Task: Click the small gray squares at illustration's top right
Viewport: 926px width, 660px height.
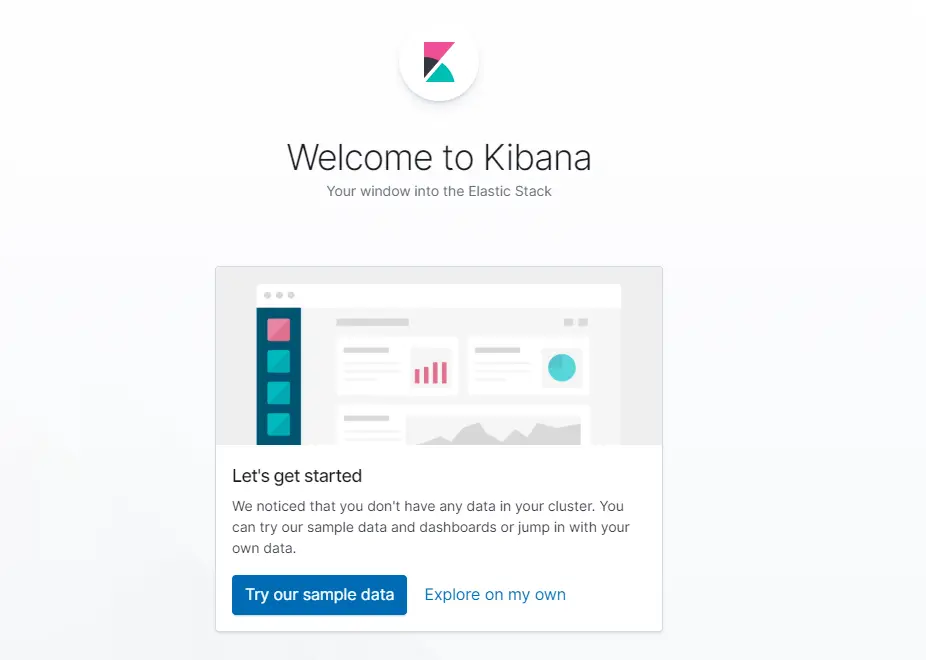Action: [576, 322]
